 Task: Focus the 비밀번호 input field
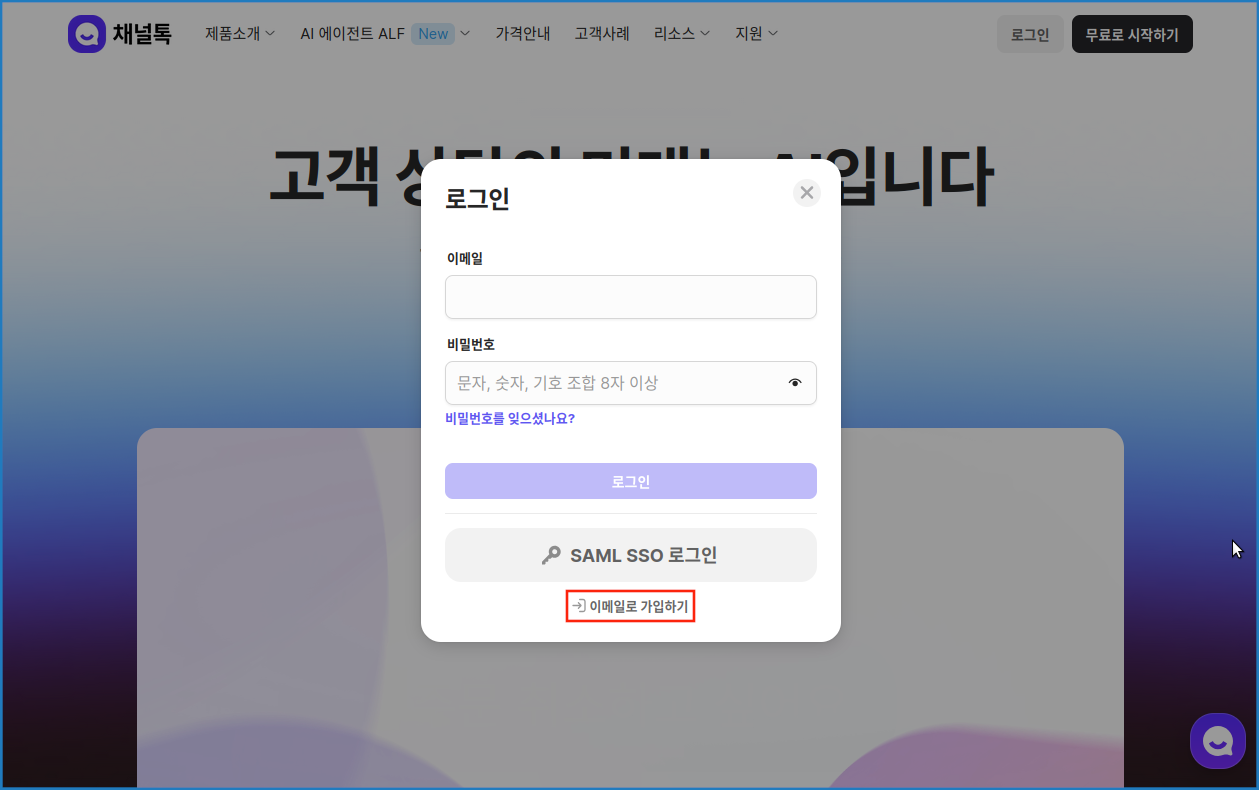pos(610,383)
